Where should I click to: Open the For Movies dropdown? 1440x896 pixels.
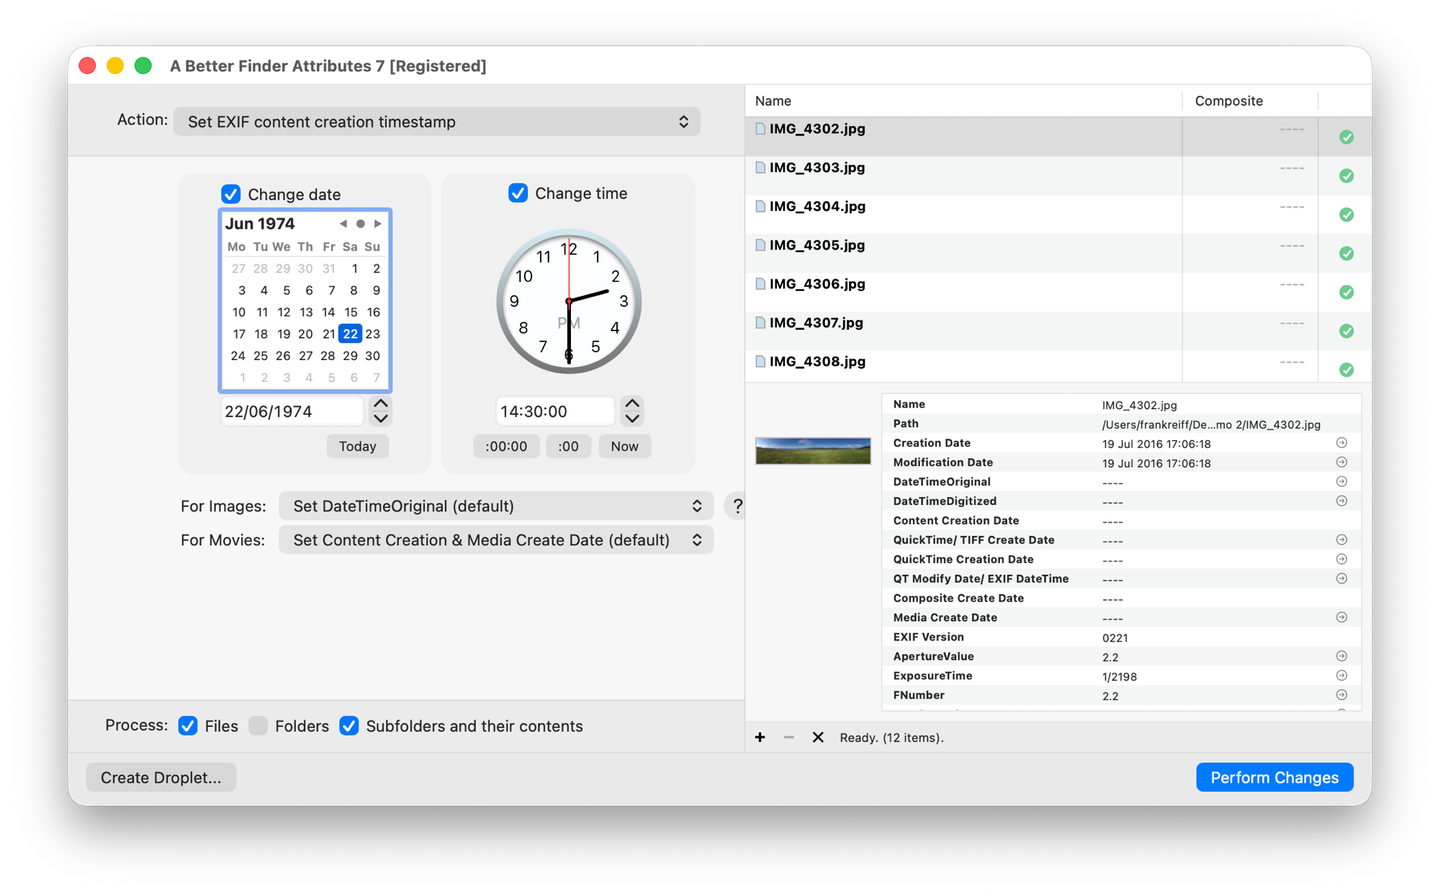[x=496, y=540]
